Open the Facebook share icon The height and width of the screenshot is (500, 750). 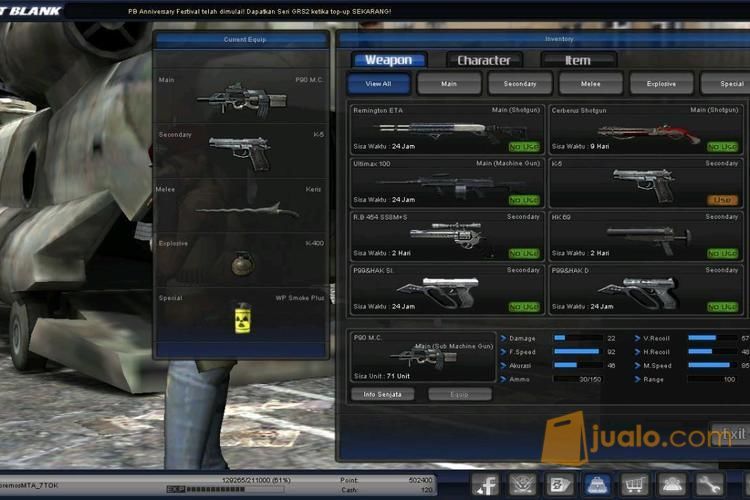click(485, 484)
